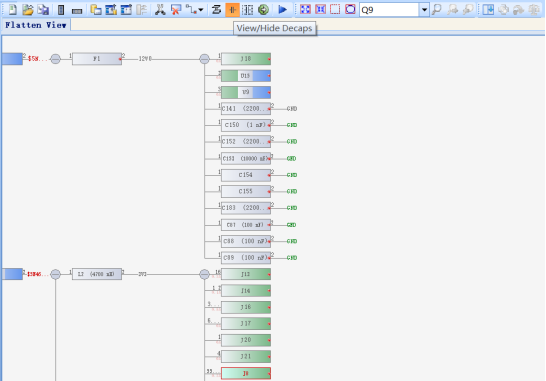Click the copy windows toolbar icon
Image resolution: width=546 pixels, height=381 pixels.
96,10
